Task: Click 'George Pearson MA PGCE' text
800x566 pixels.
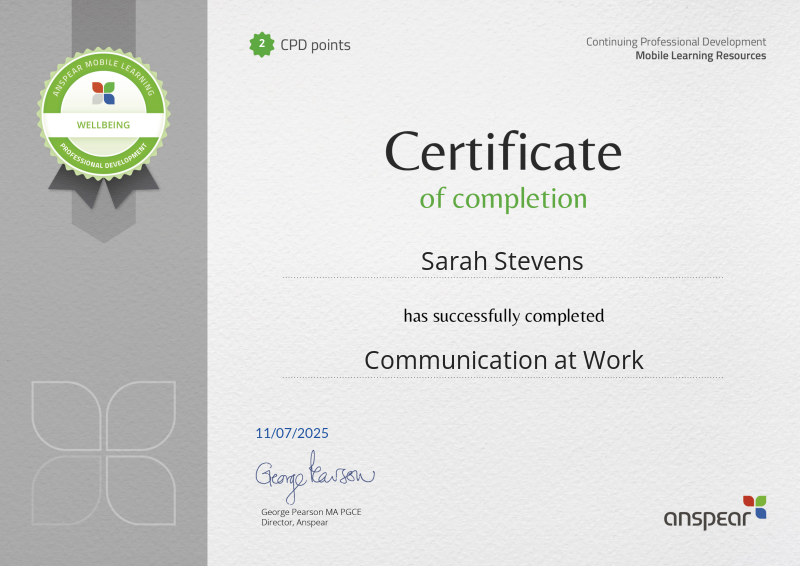Action: 311,512
